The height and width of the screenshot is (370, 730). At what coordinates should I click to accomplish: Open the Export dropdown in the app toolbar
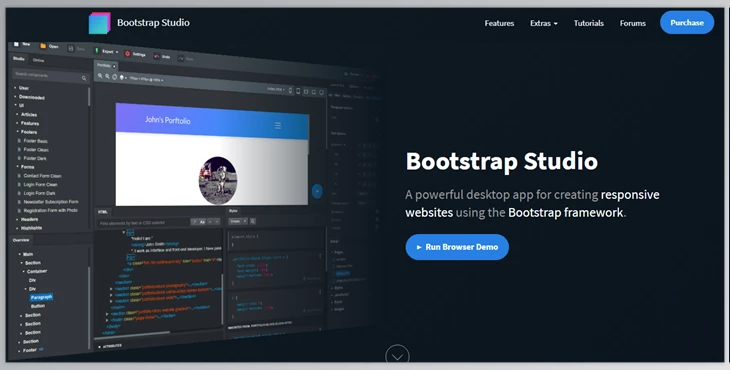coord(107,51)
